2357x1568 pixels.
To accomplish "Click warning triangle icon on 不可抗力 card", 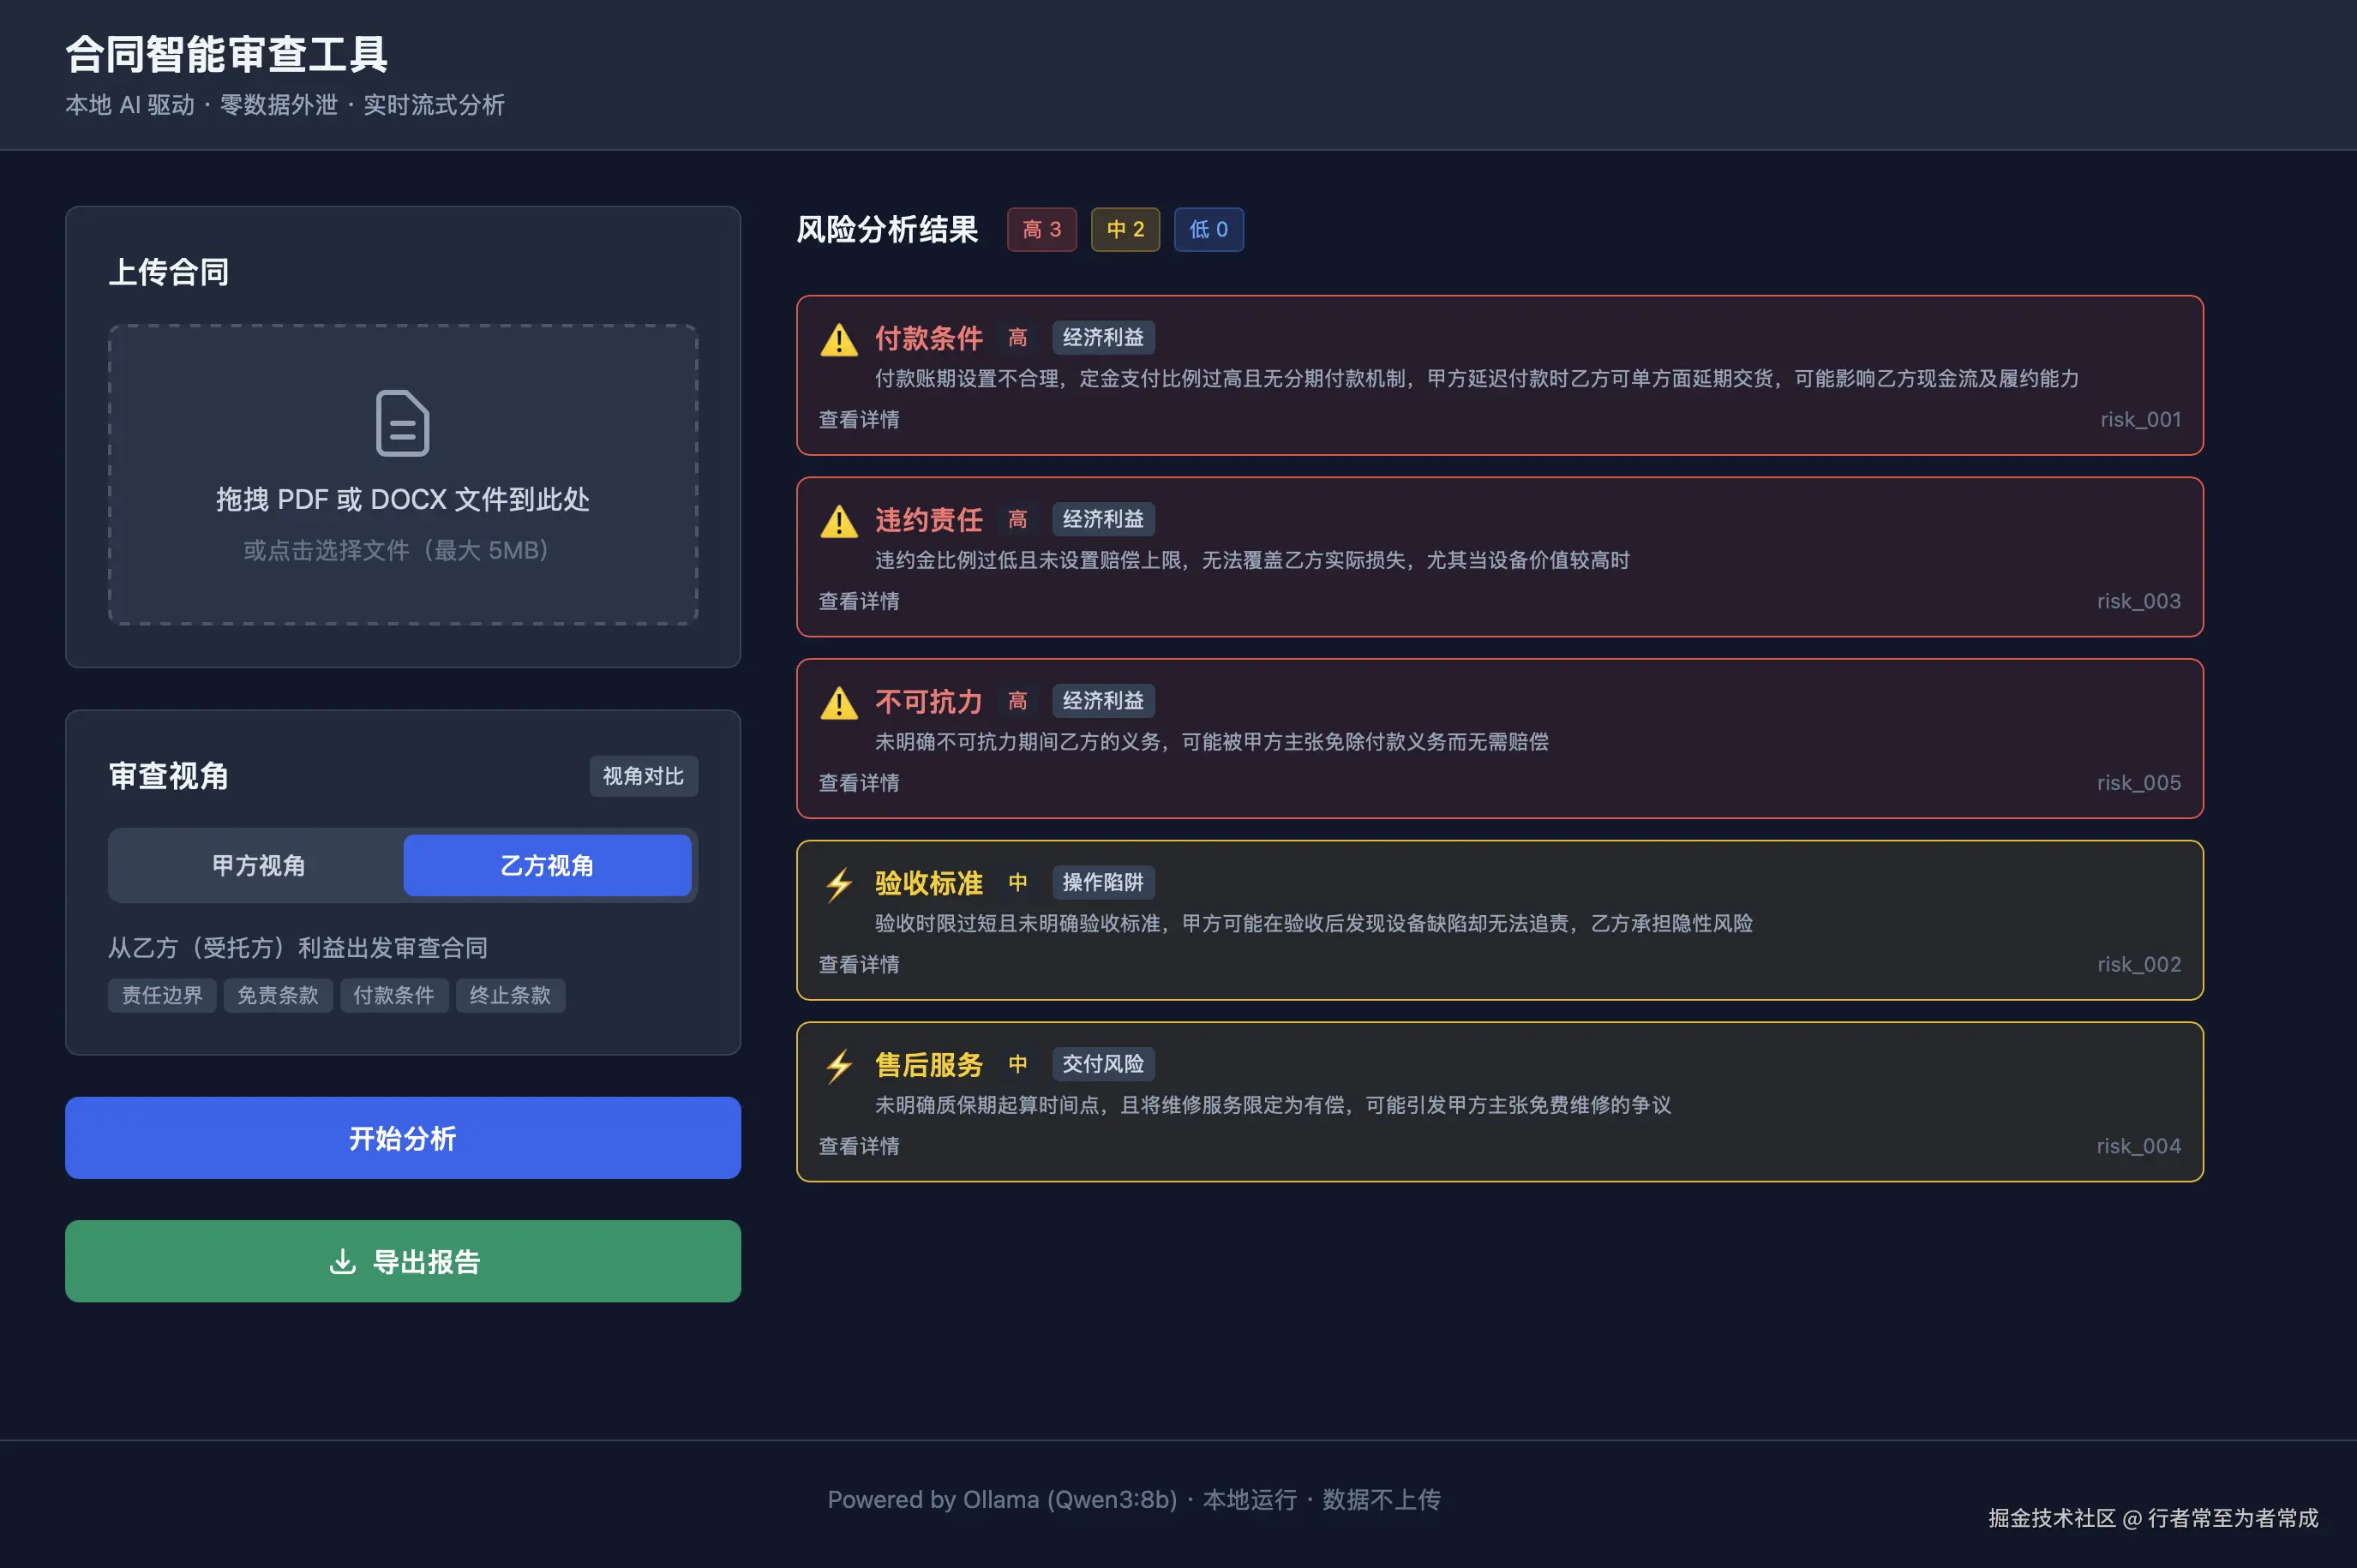I will point(838,703).
